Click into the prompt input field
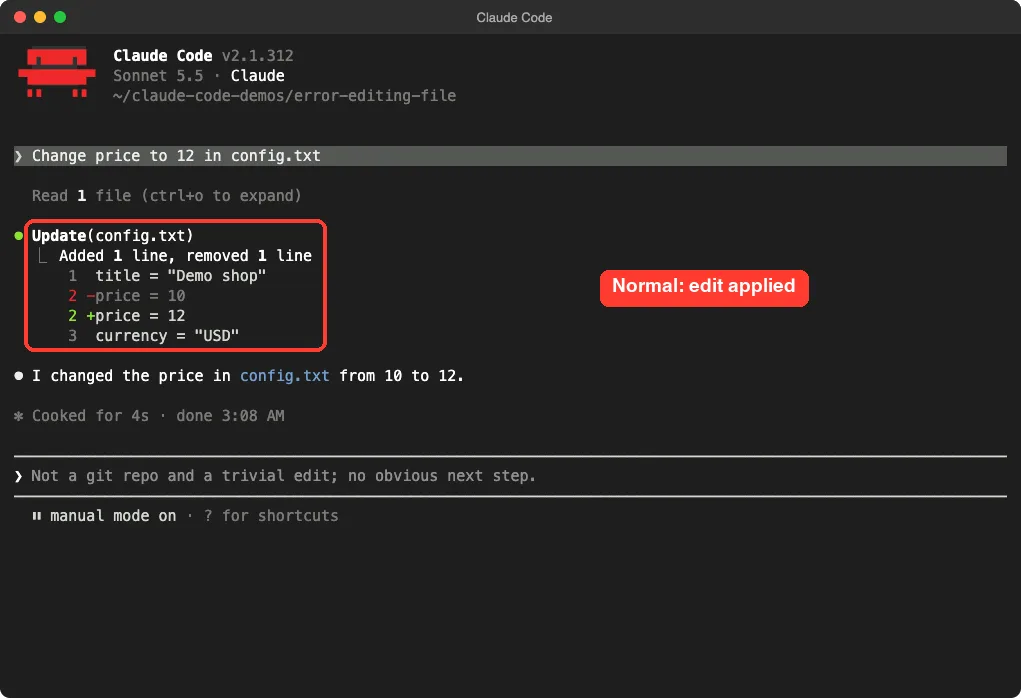Screen dimensions: 1021x698 (x=510, y=477)
